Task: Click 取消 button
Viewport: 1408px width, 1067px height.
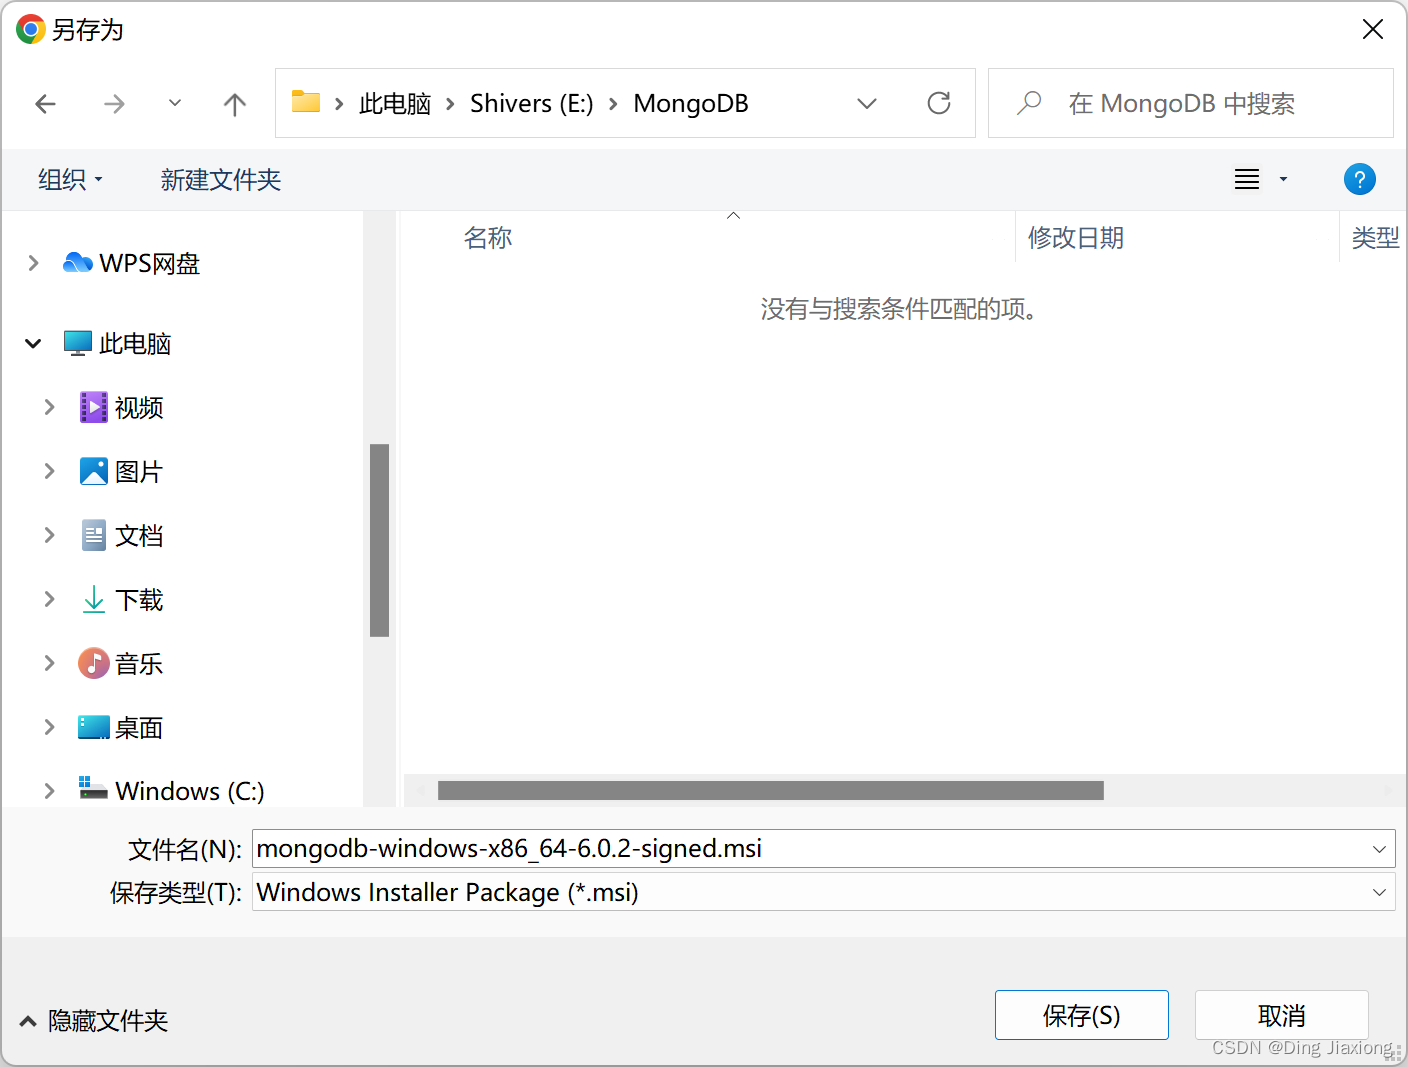Action: pyautogui.click(x=1282, y=1015)
